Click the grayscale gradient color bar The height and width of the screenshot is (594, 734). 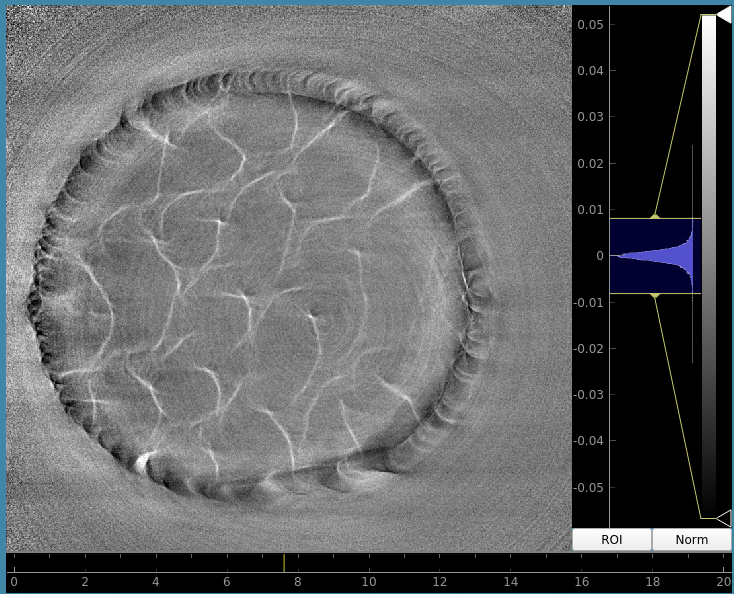point(709,266)
